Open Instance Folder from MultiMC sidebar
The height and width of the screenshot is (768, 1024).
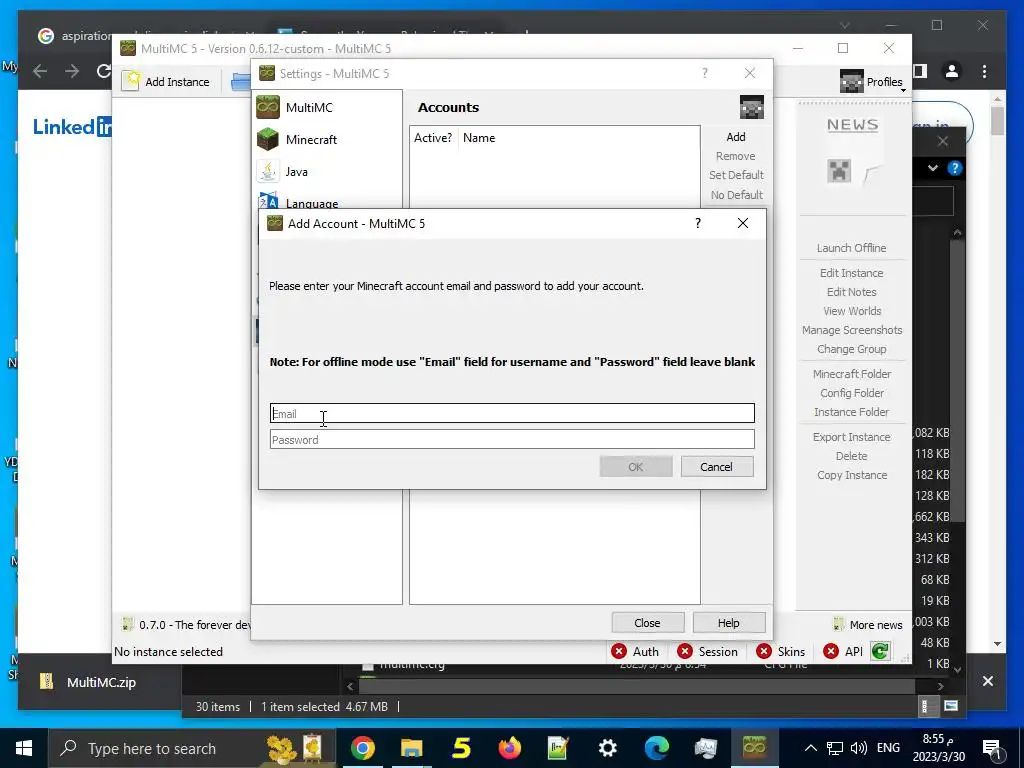852,411
